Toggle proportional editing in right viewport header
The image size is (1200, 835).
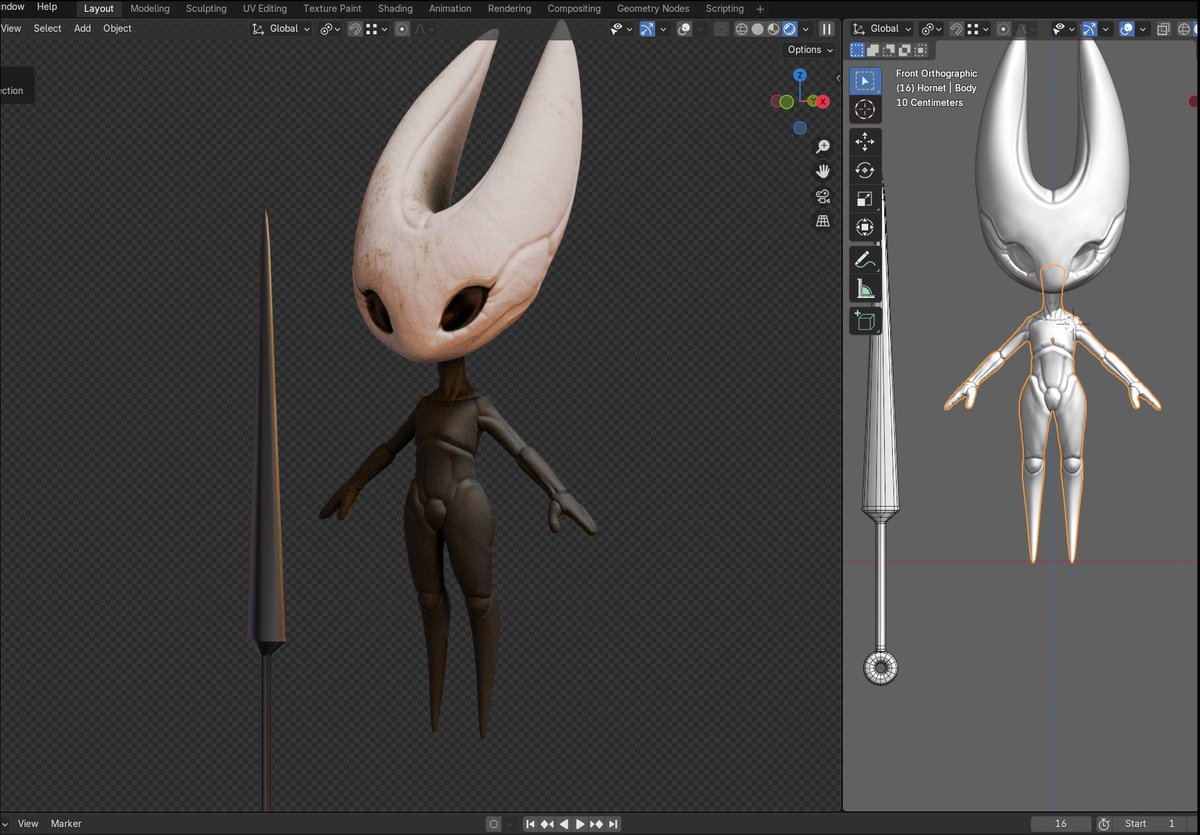1003,29
